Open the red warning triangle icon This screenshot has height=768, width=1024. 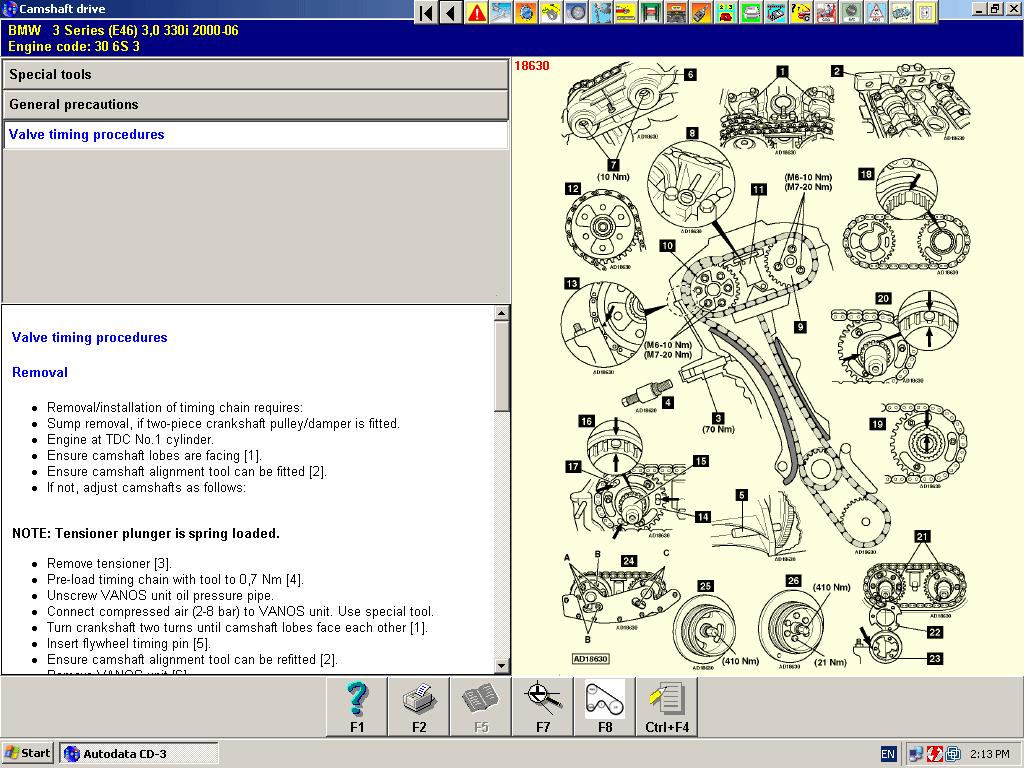[x=477, y=12]
